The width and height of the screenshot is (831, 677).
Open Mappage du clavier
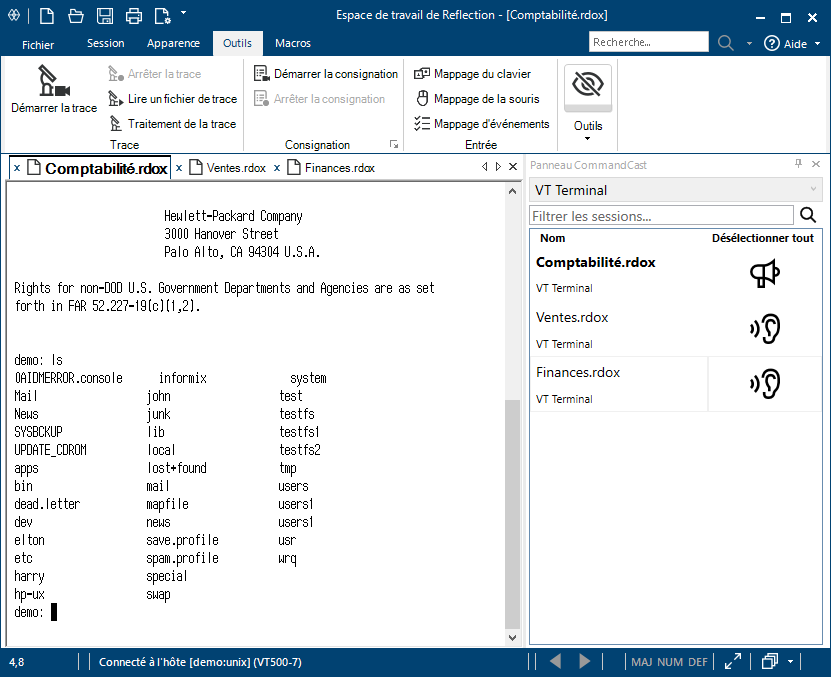pyautogui.click(x=472, y=74)
